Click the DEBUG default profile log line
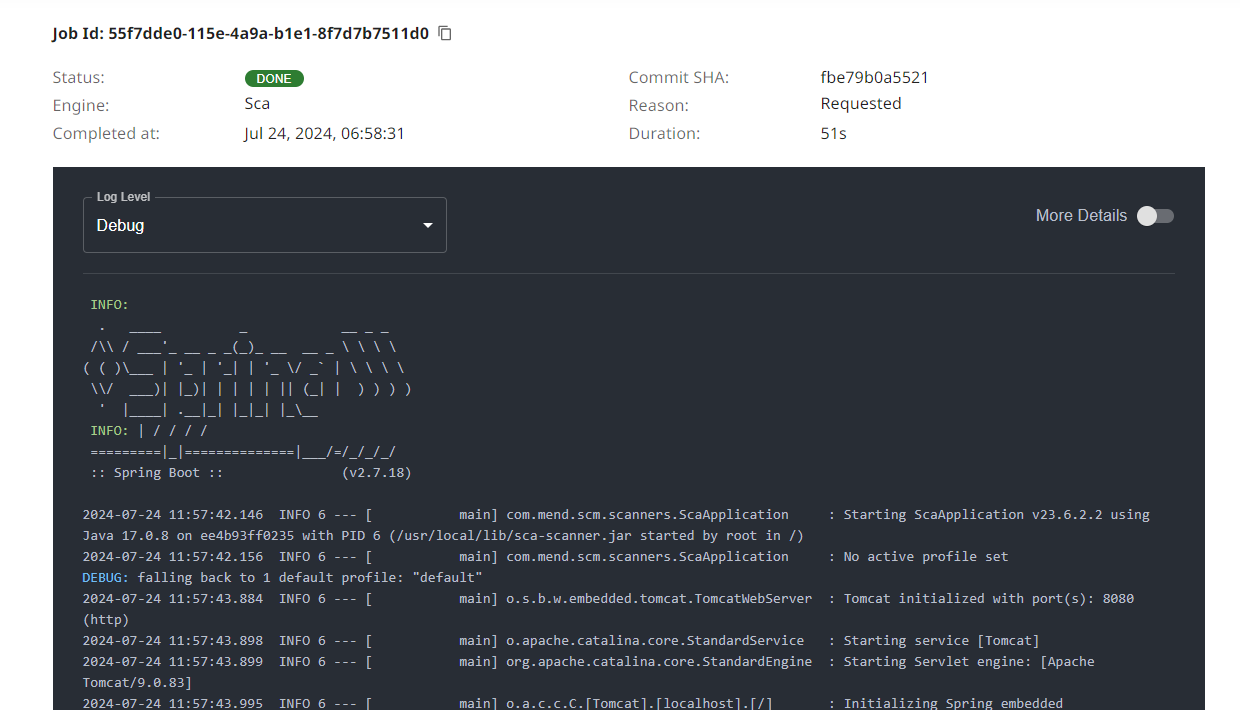Viewport: 1240px width, 710px height. tap(282, 578)
